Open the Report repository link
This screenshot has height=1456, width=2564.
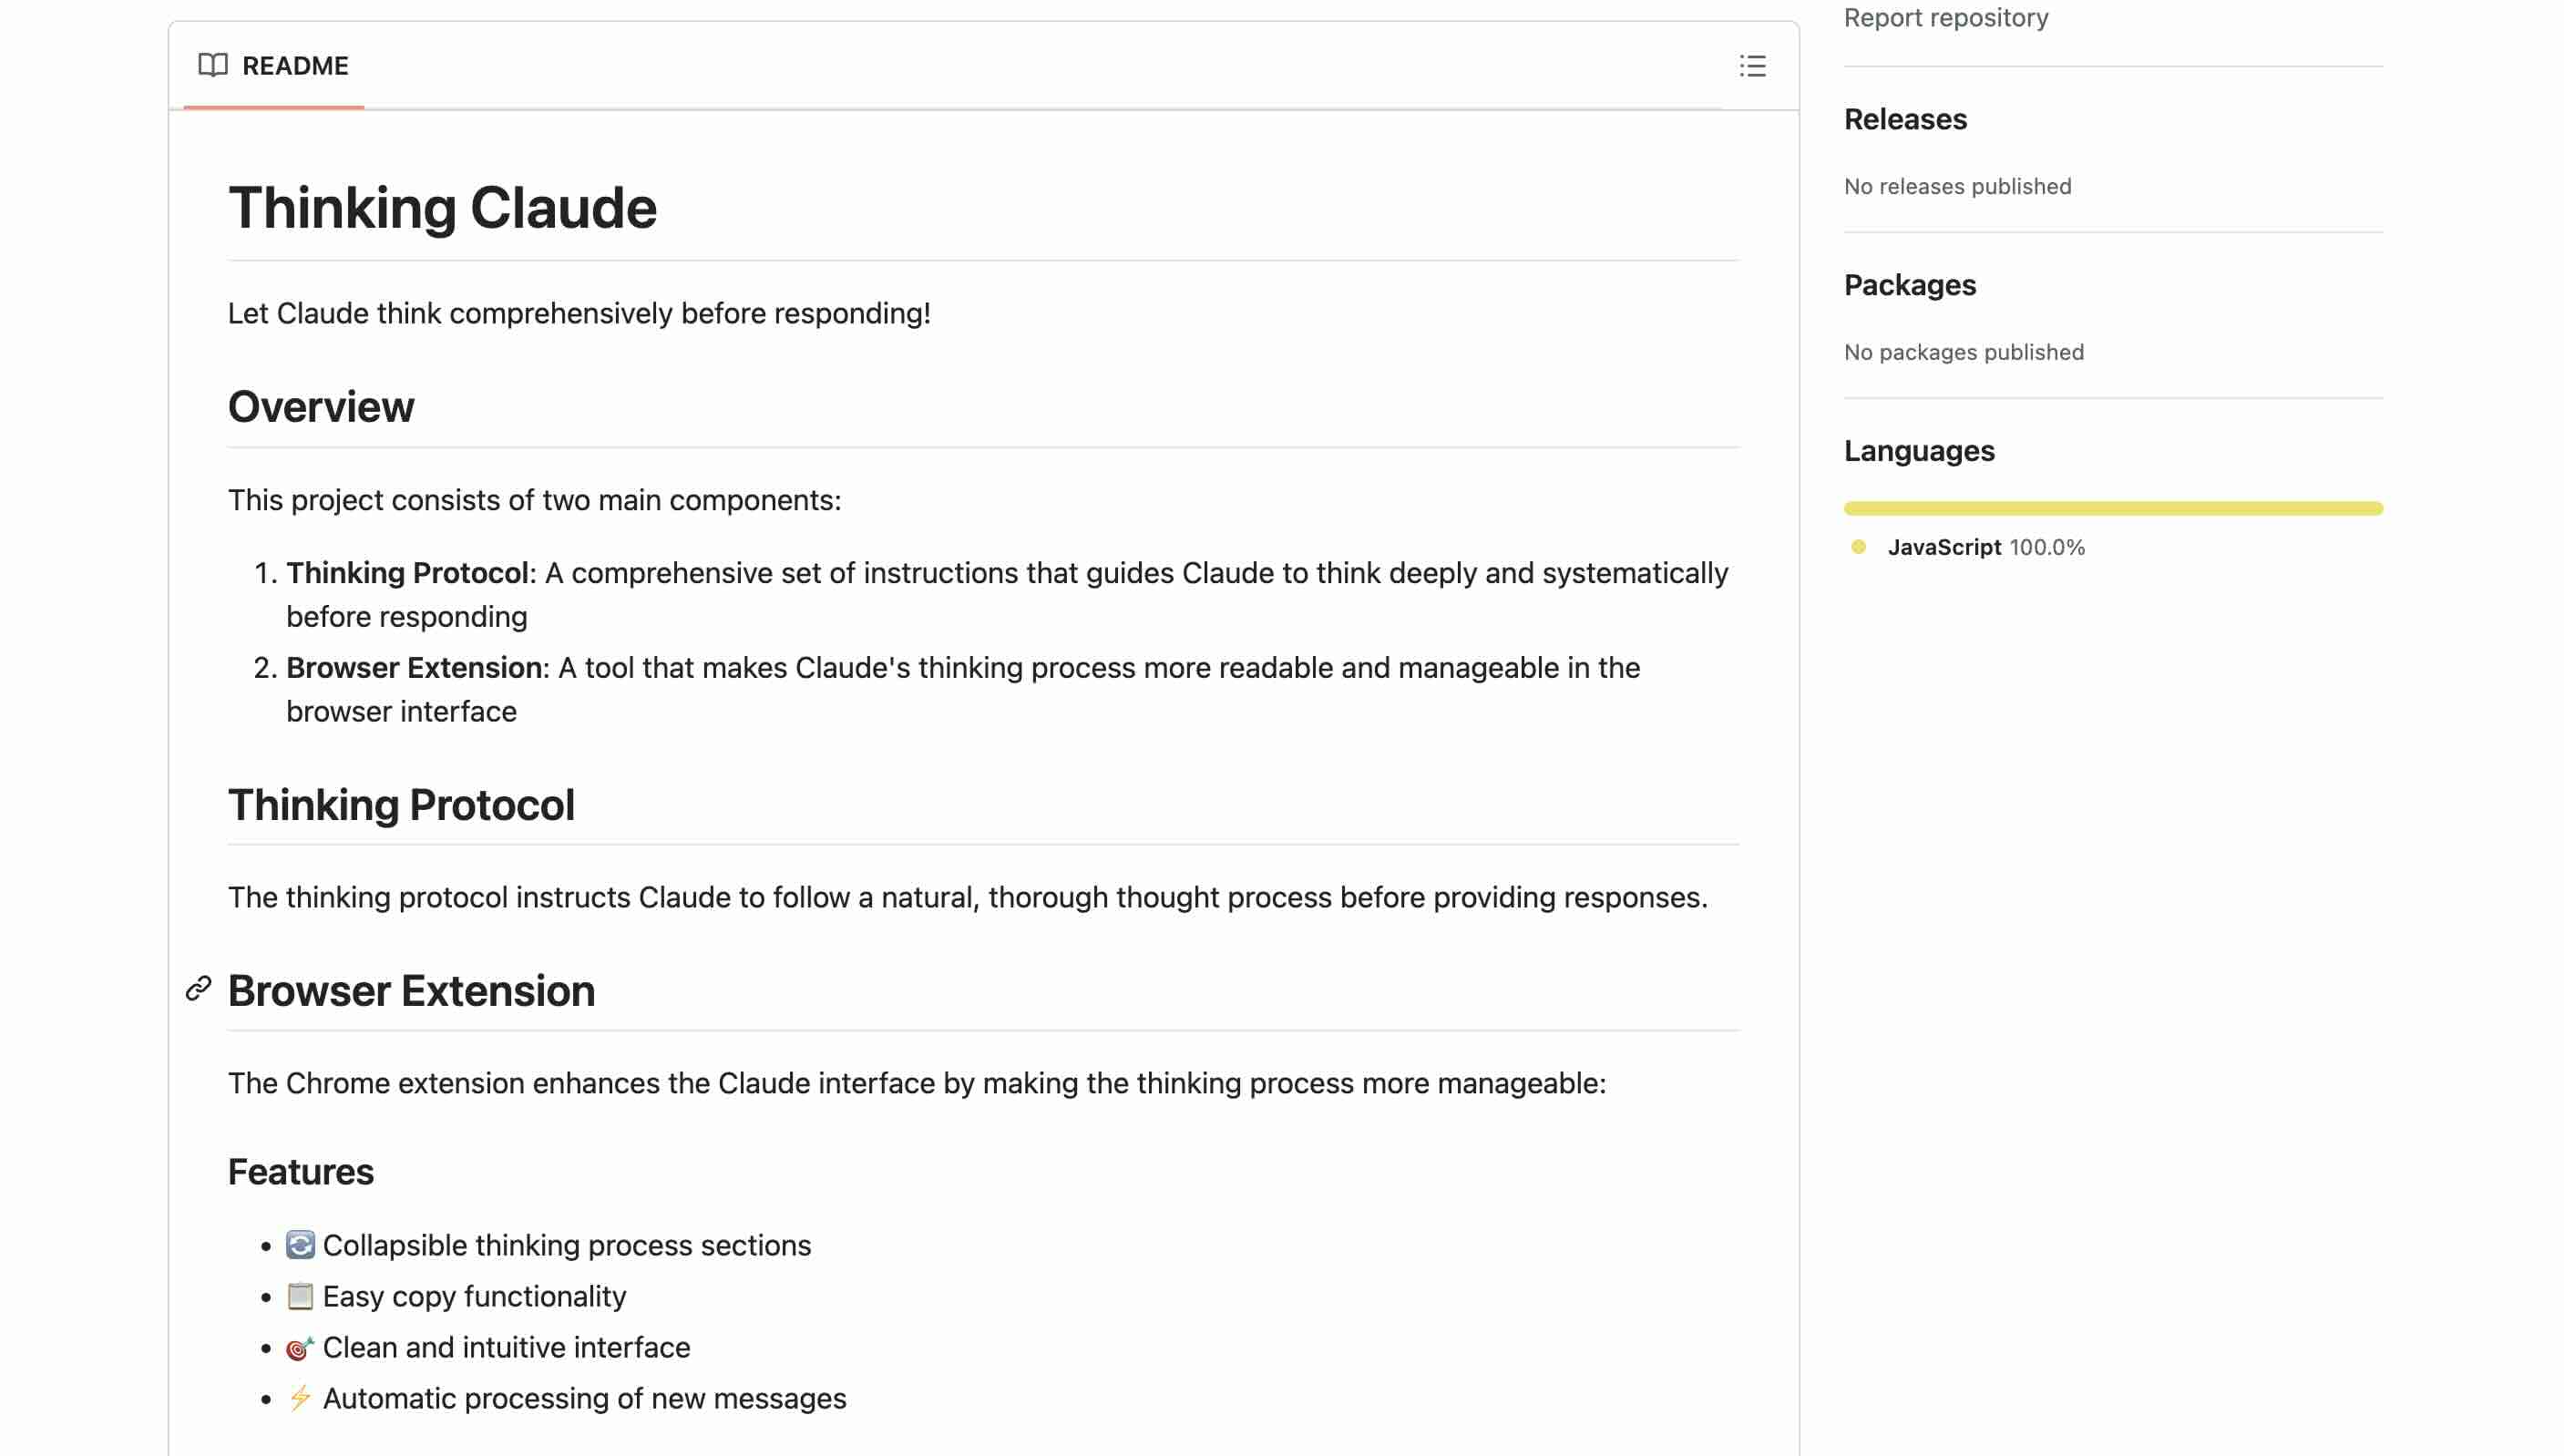[x=1945, y=18]
